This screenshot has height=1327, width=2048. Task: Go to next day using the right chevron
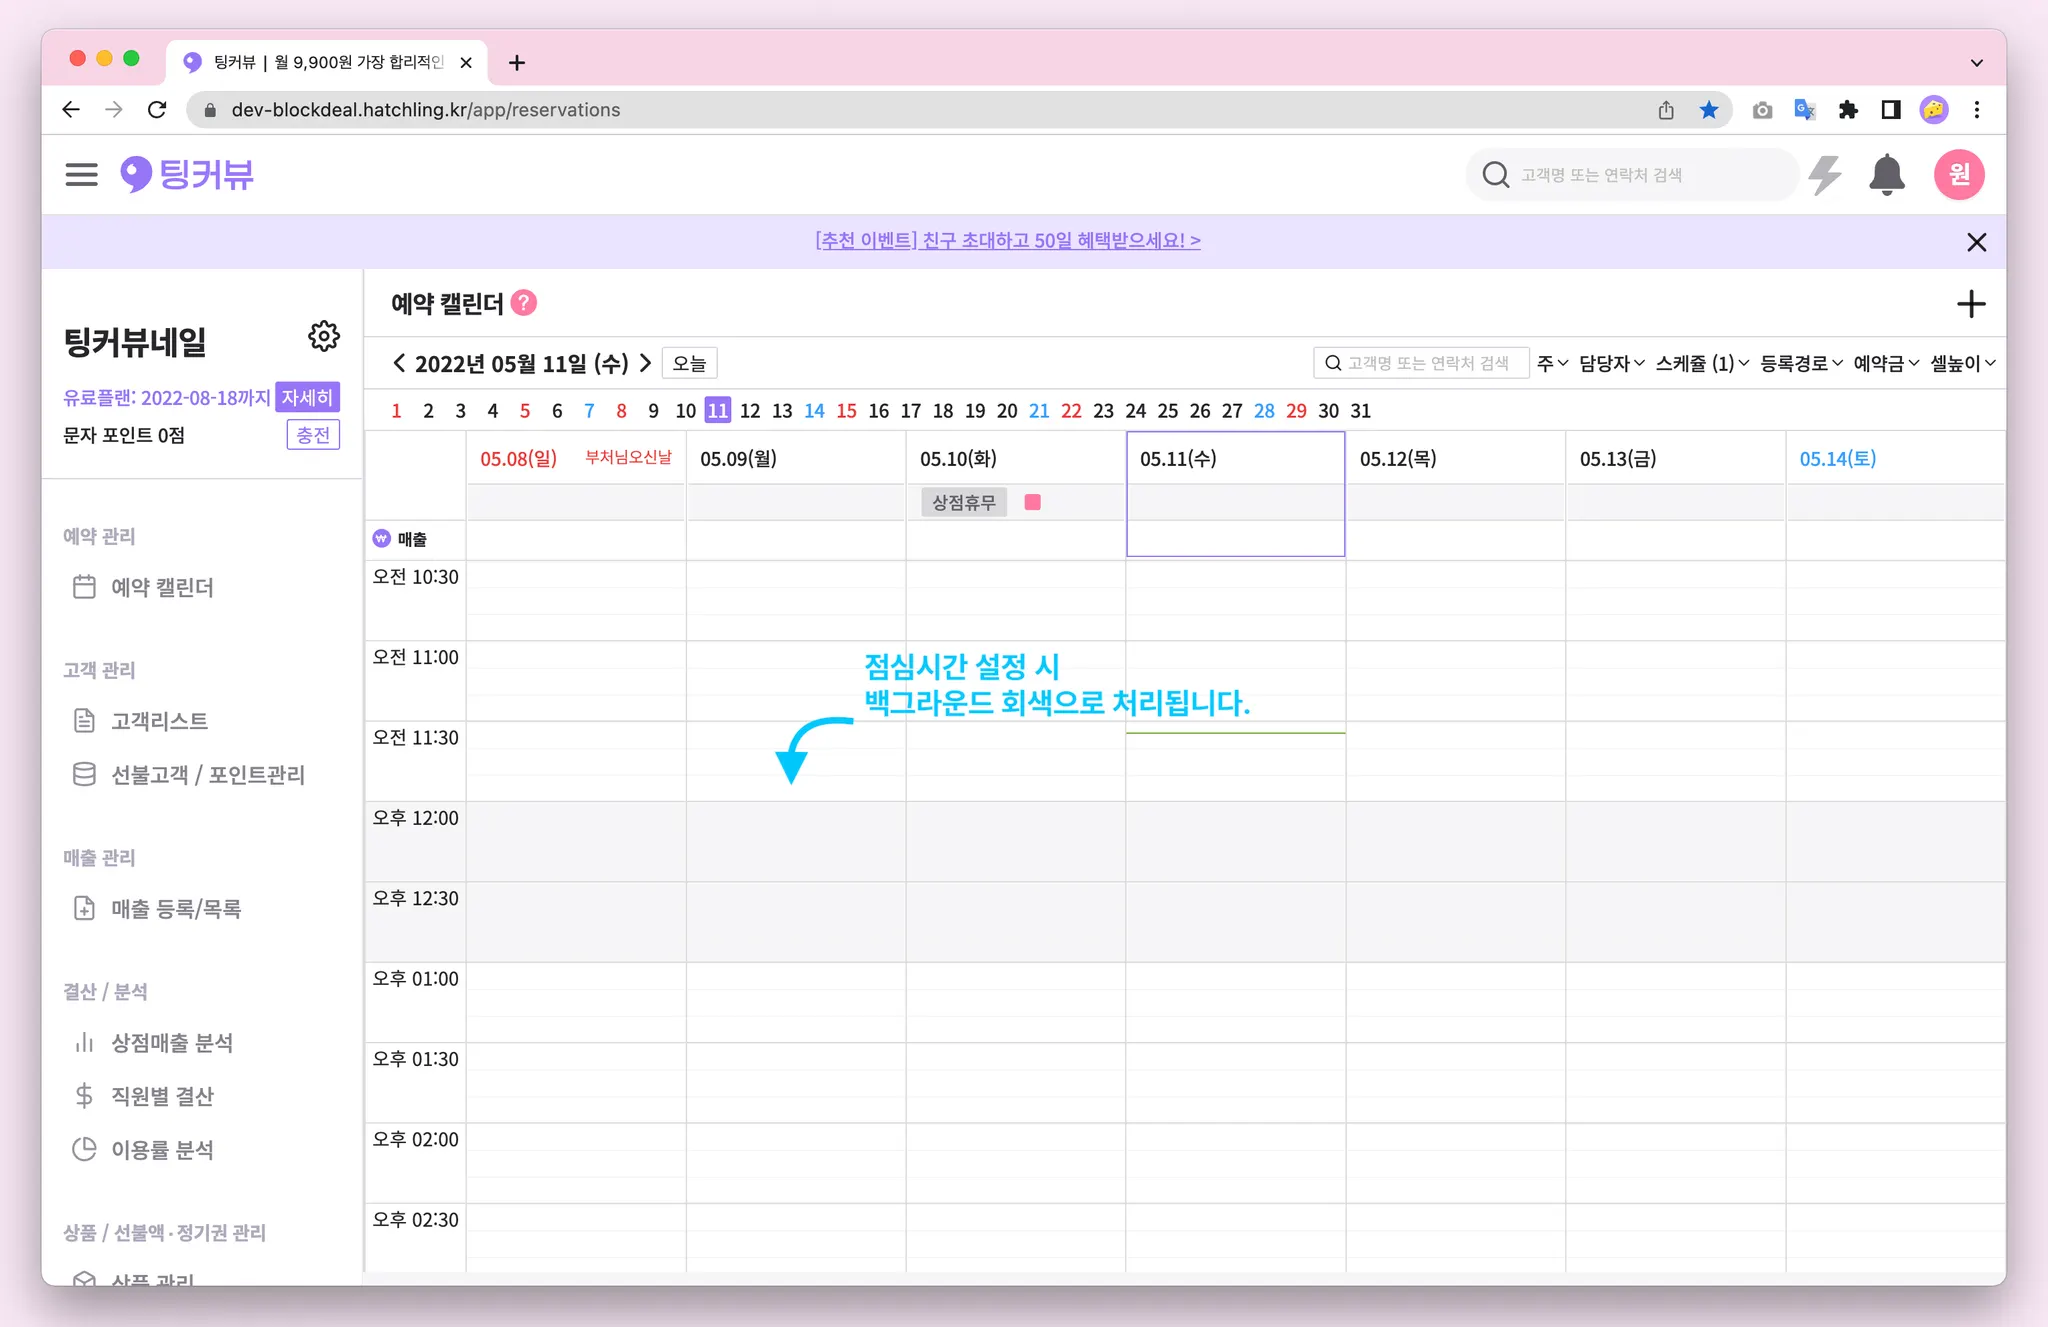tap(645, 363)
